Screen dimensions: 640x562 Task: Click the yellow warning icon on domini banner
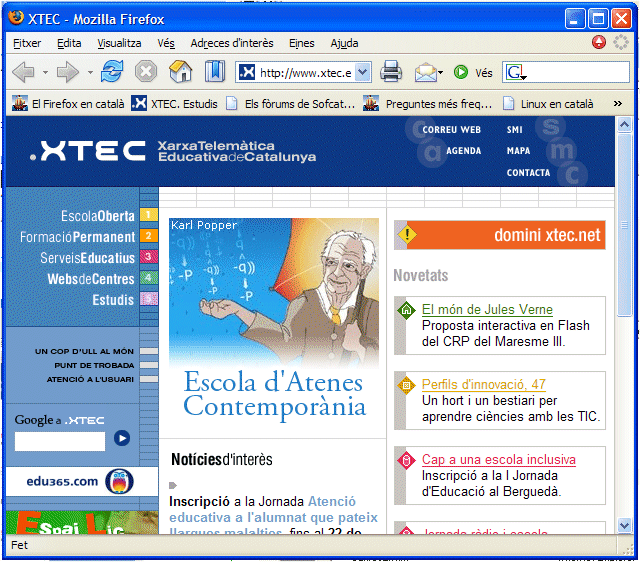pos(407,234)
